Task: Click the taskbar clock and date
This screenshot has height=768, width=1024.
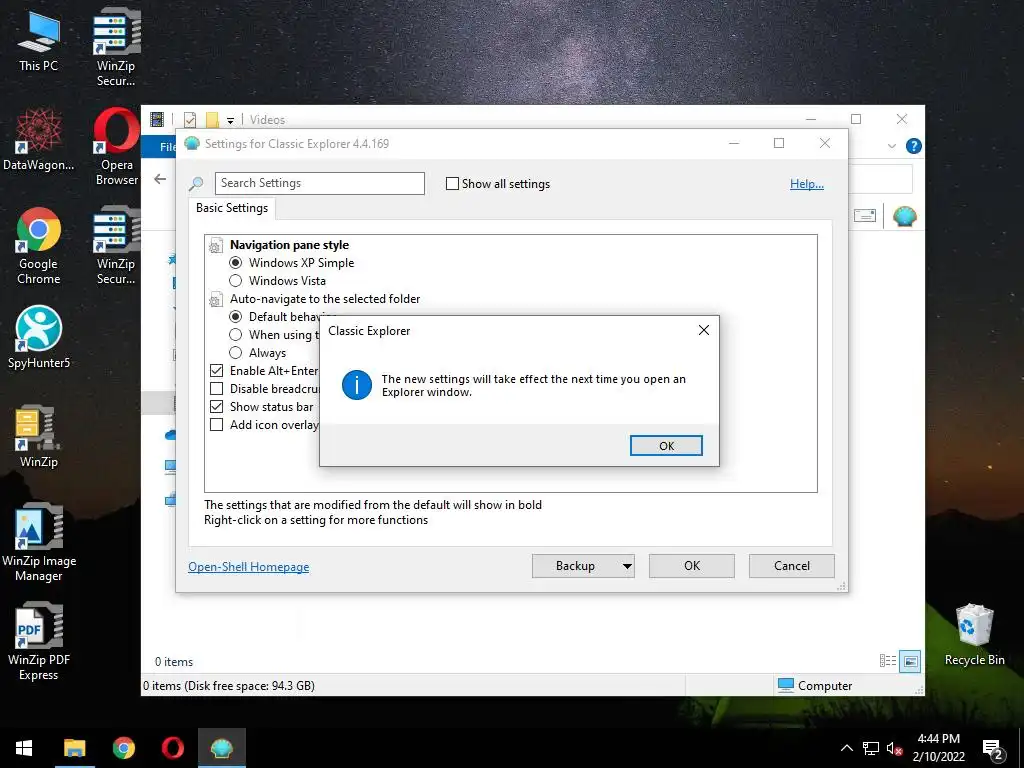Action: (938, 748)
